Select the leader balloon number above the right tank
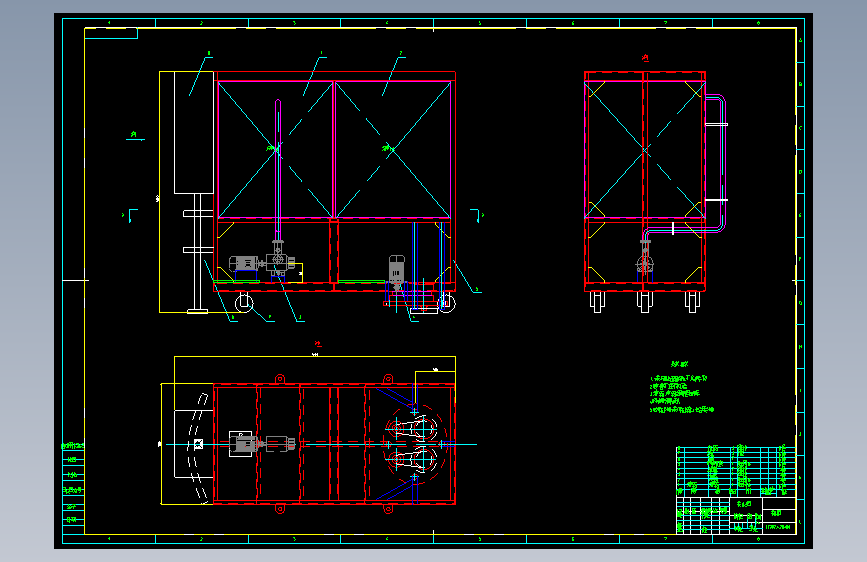The image size is (867, 562). click(401, 54)
